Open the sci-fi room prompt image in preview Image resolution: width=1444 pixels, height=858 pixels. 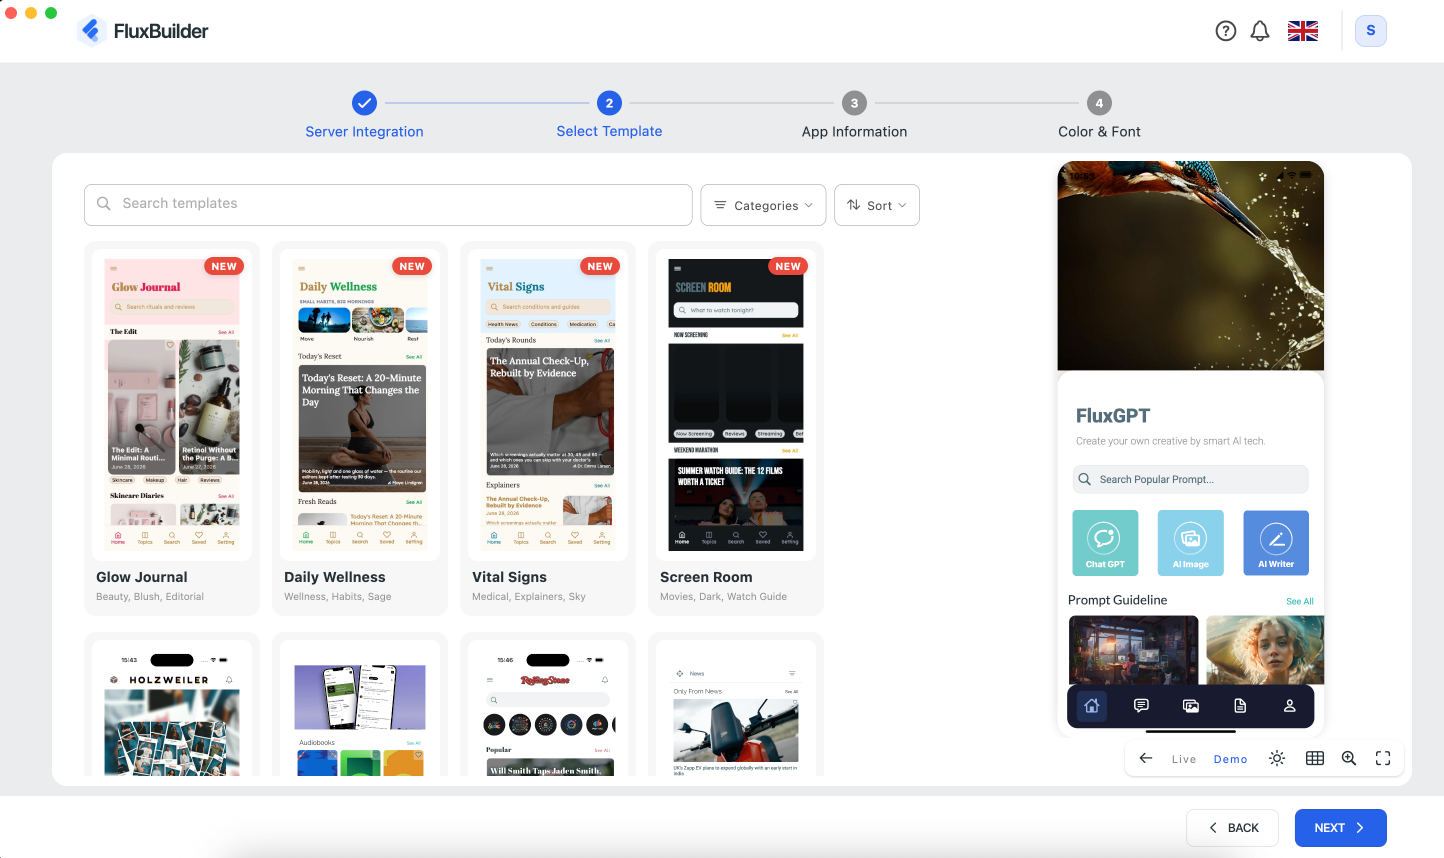1134,650
